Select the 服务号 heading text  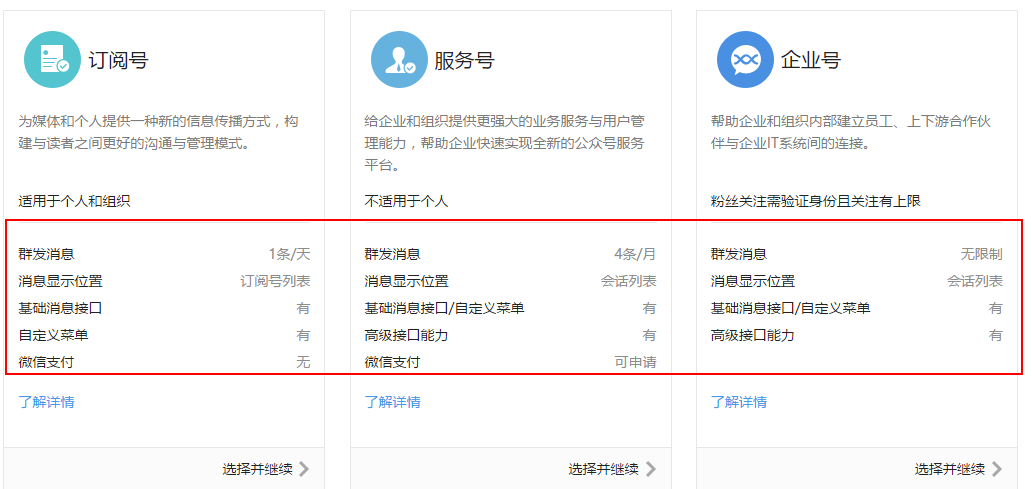point(464,60)
